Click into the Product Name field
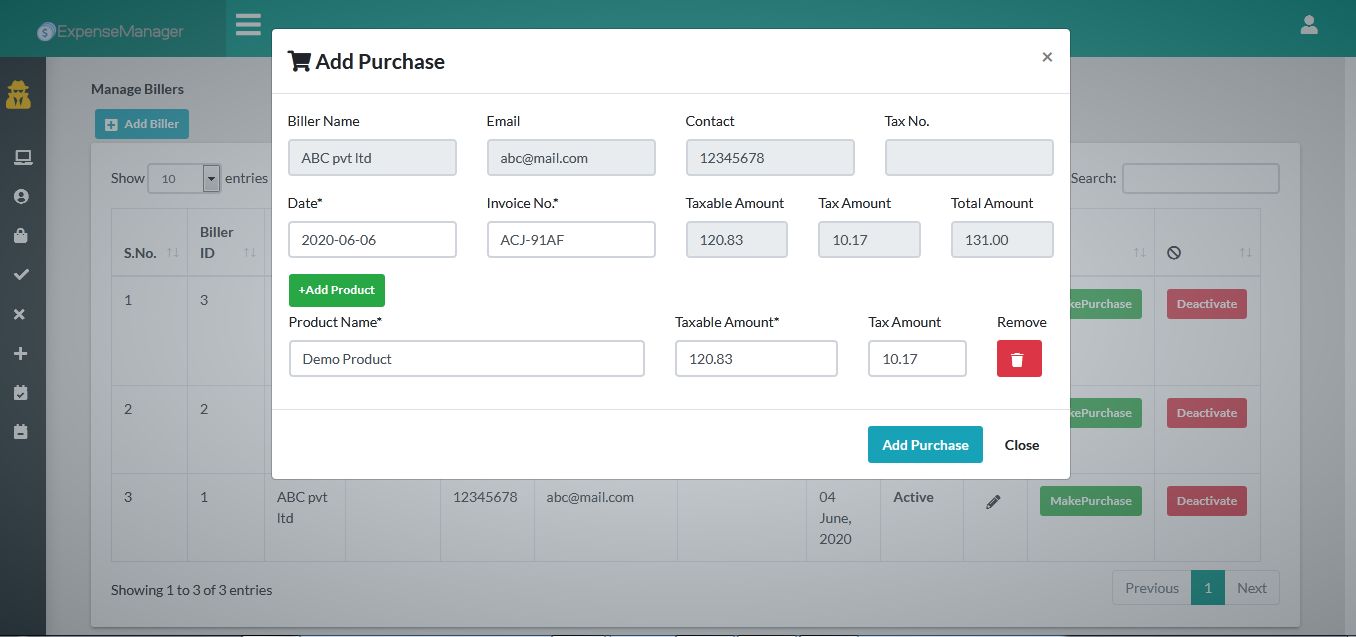1356x637 pixels. point(466,359)
